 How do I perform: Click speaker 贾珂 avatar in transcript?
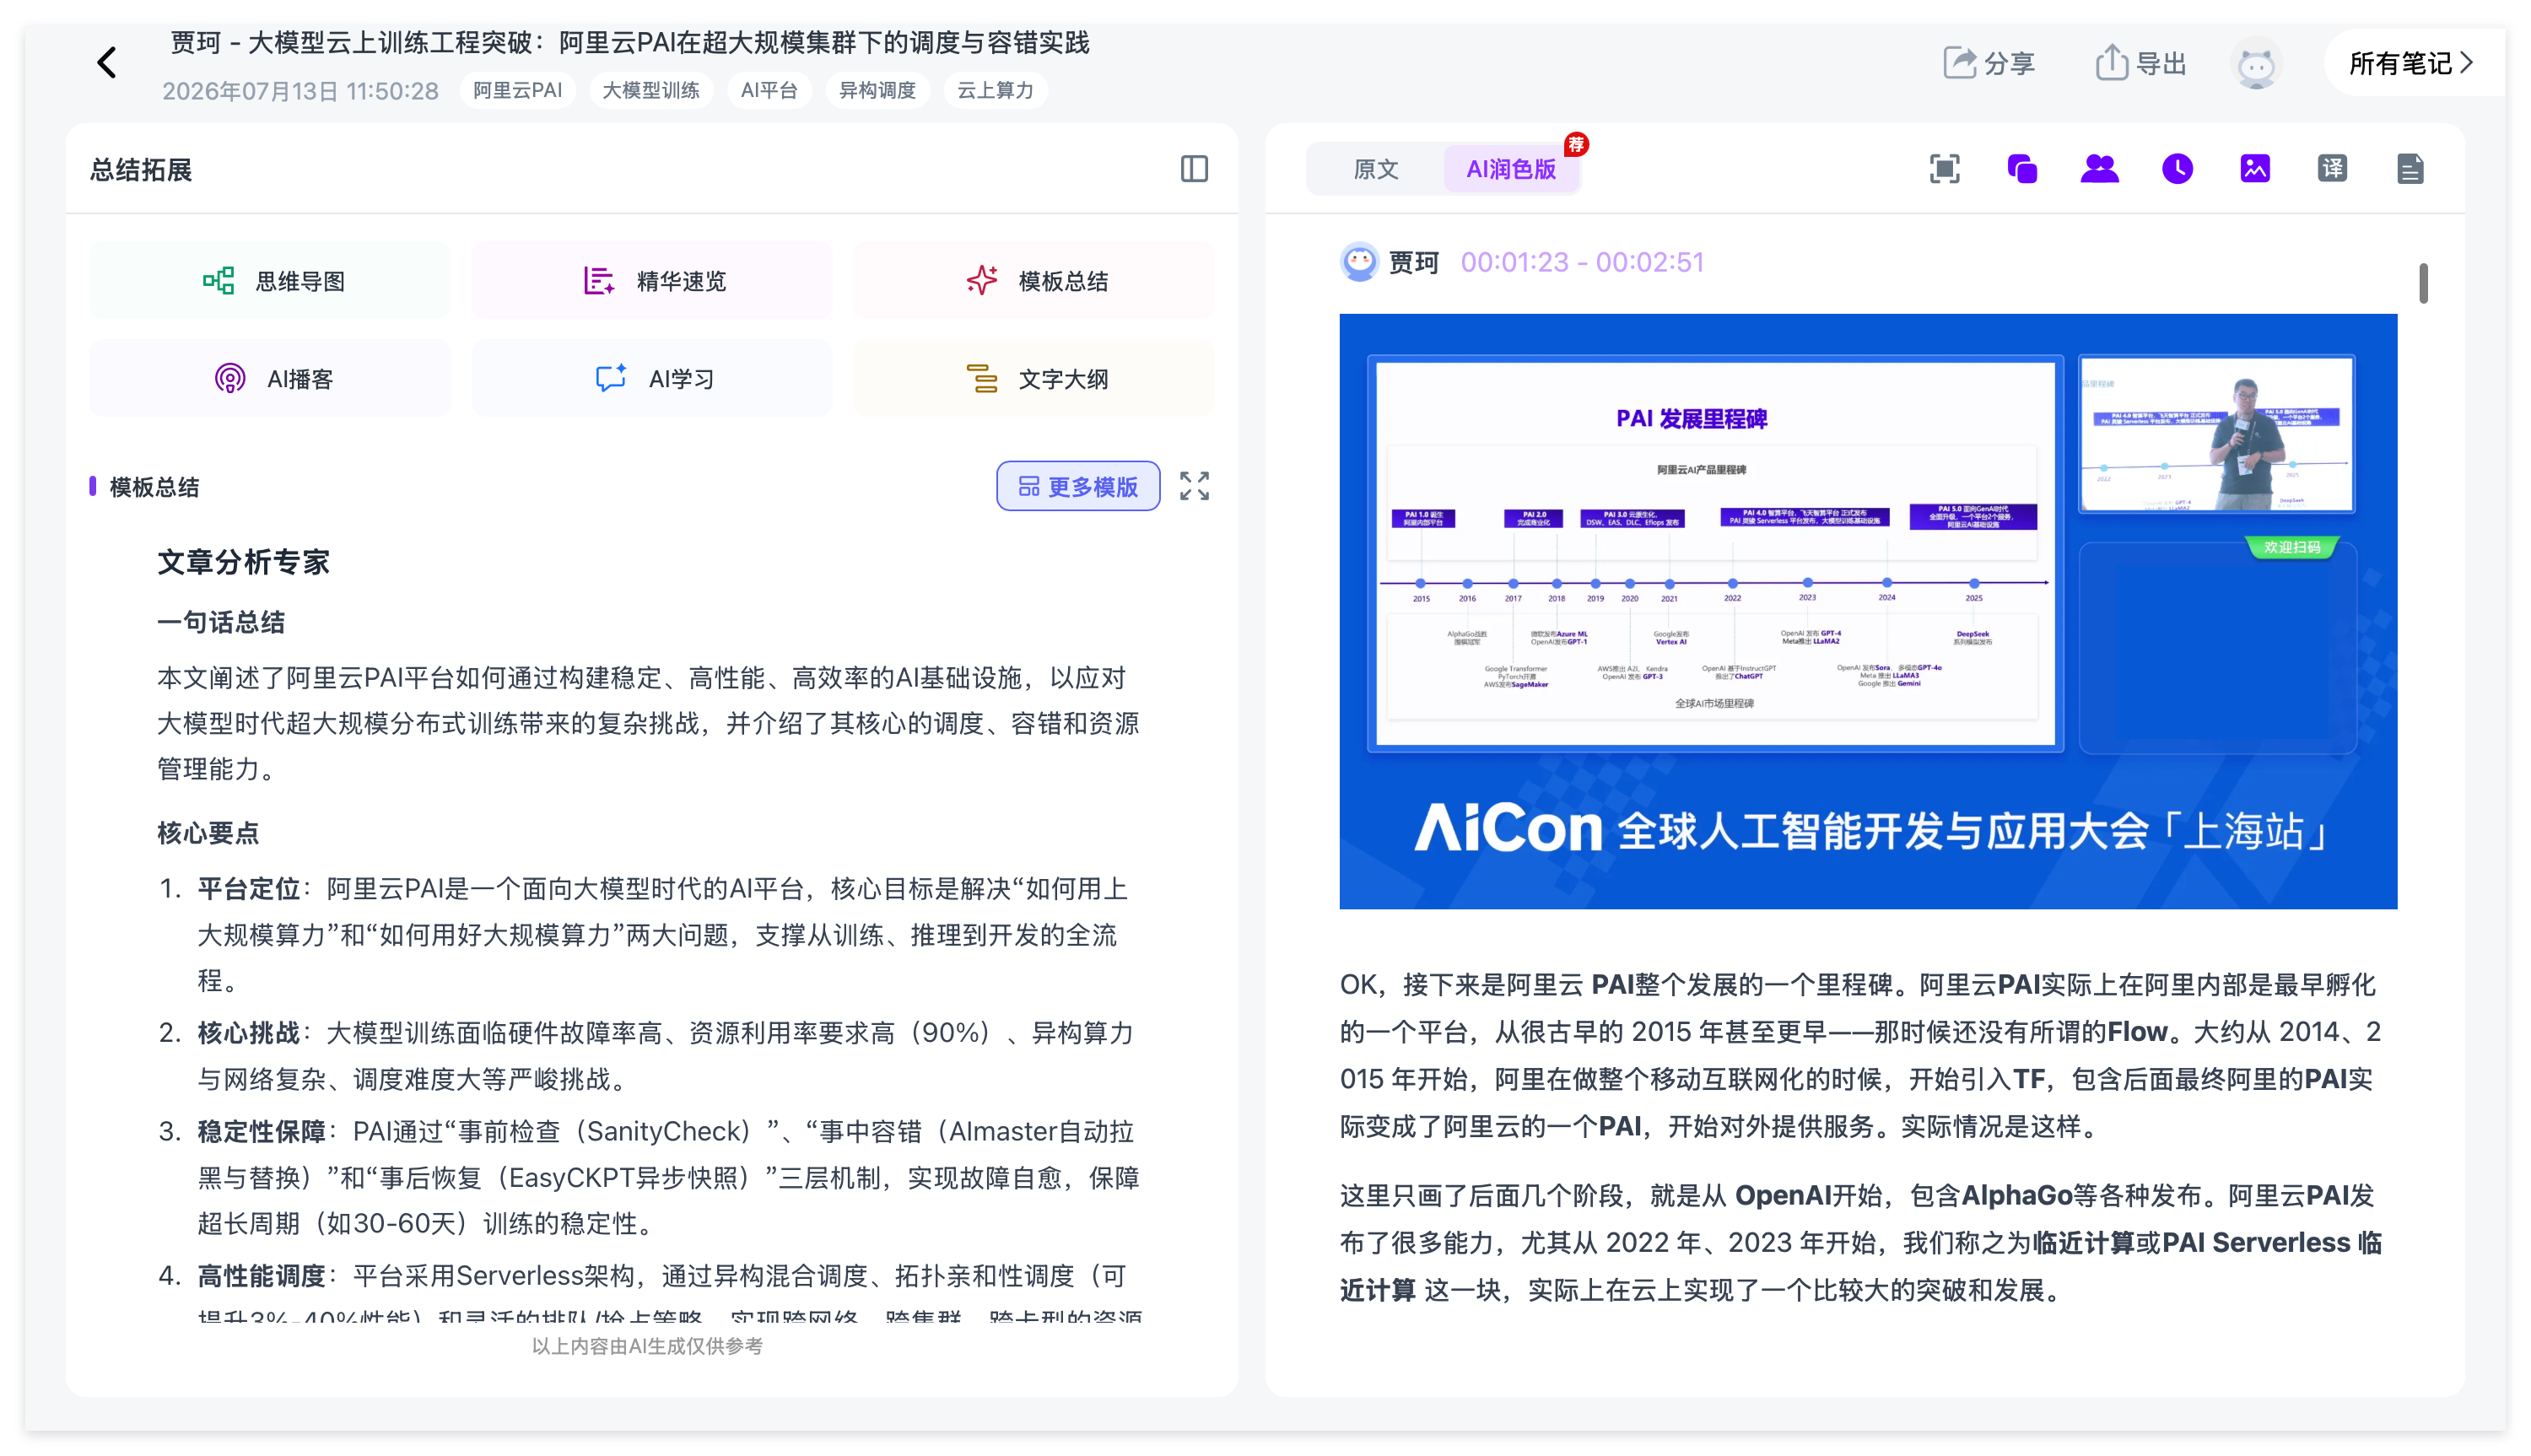point(1359,262)
